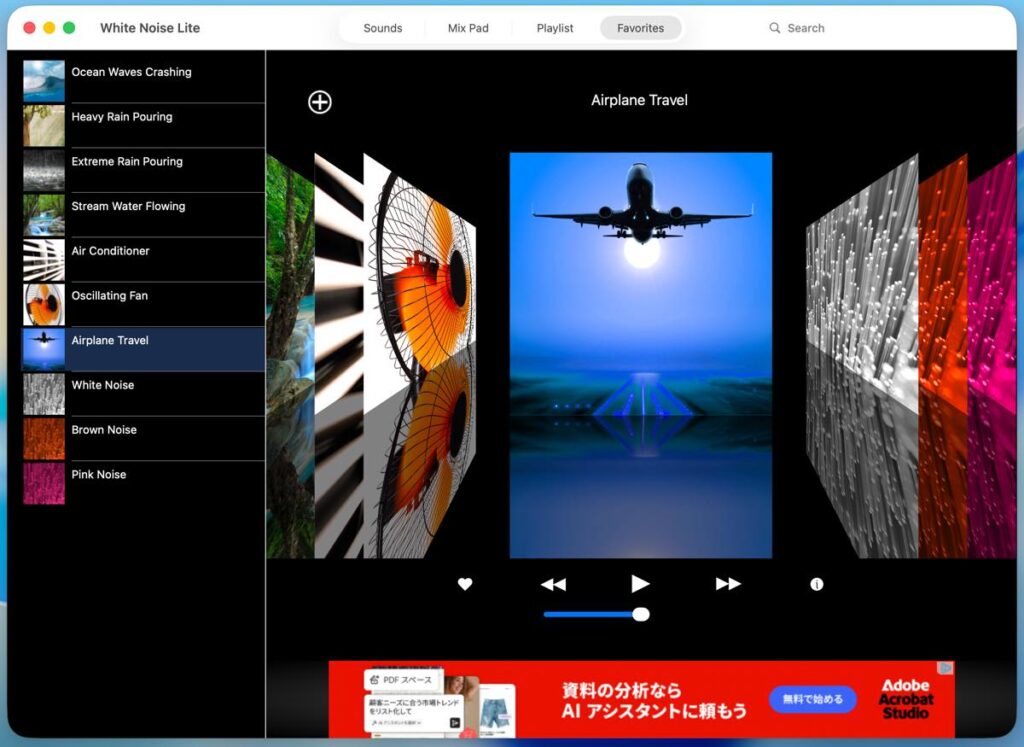
Task: Click the blue Adobe ad button
Action: pos(812,699)
